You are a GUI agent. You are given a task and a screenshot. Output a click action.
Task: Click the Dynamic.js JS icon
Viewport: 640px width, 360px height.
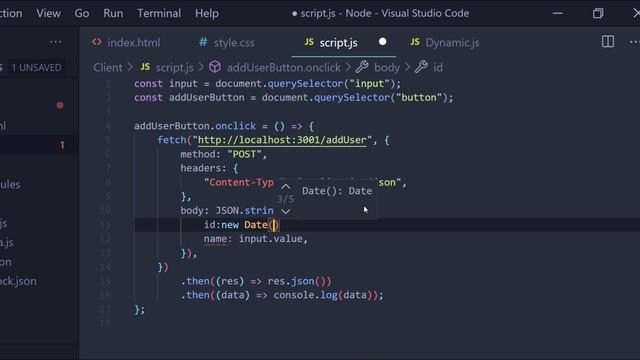click(x=415, y=42)
